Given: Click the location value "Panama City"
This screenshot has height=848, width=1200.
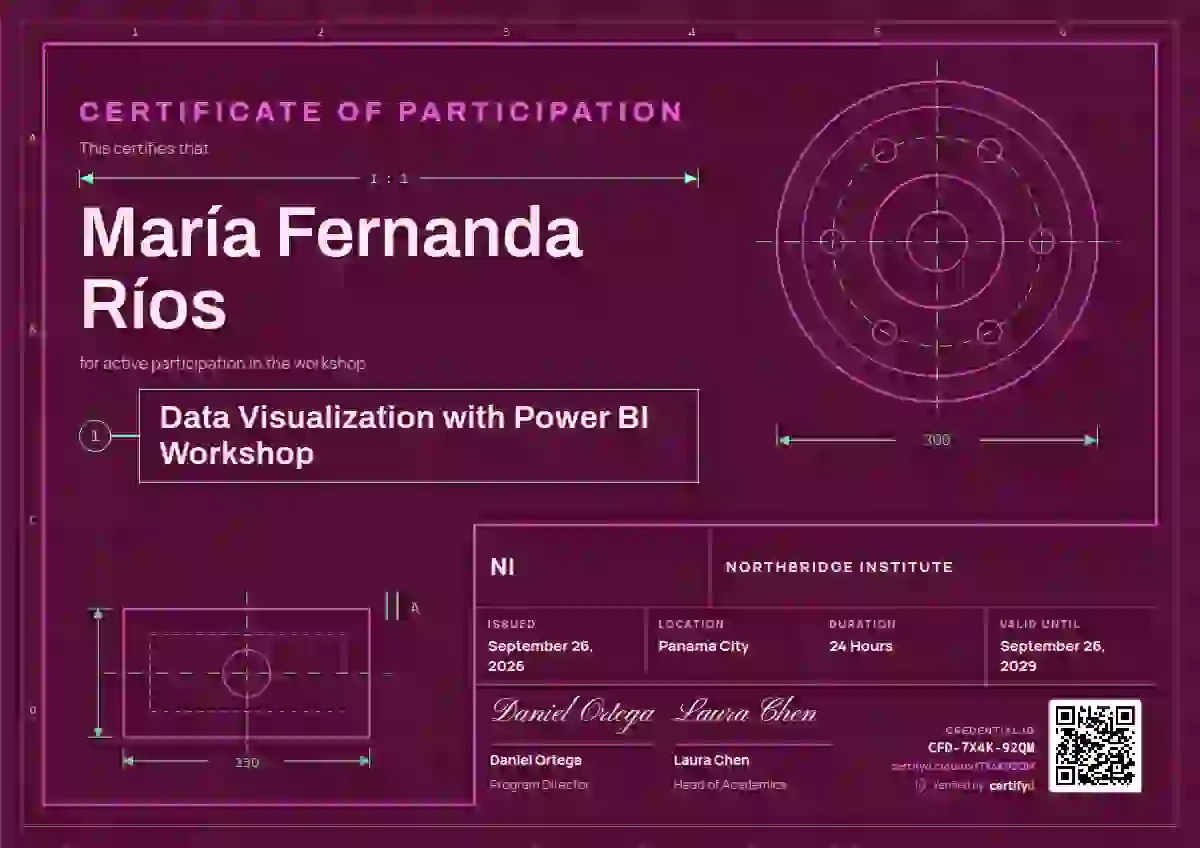Looking at the screenshot, I should coord(703,646).
